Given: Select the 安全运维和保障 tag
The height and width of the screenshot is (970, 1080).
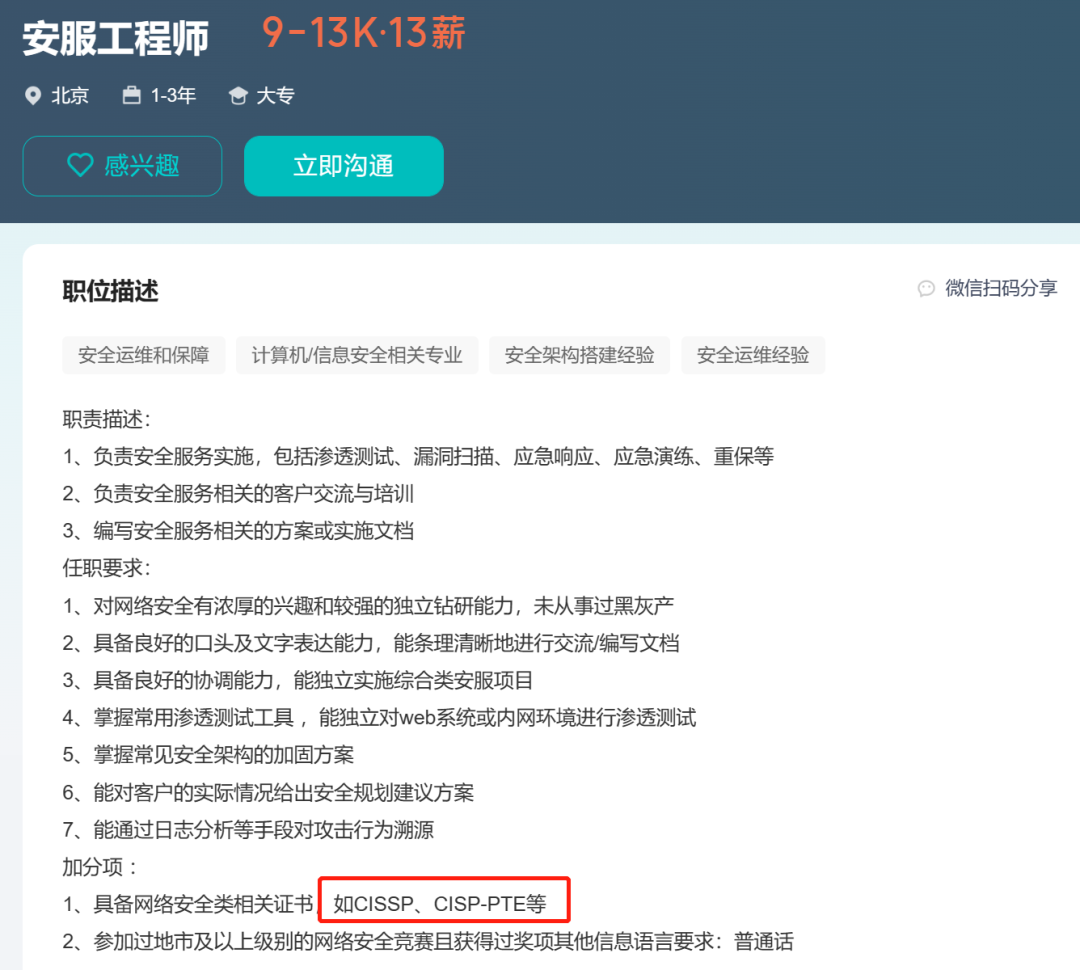Looking at the screenshot, I should [144, 355].
